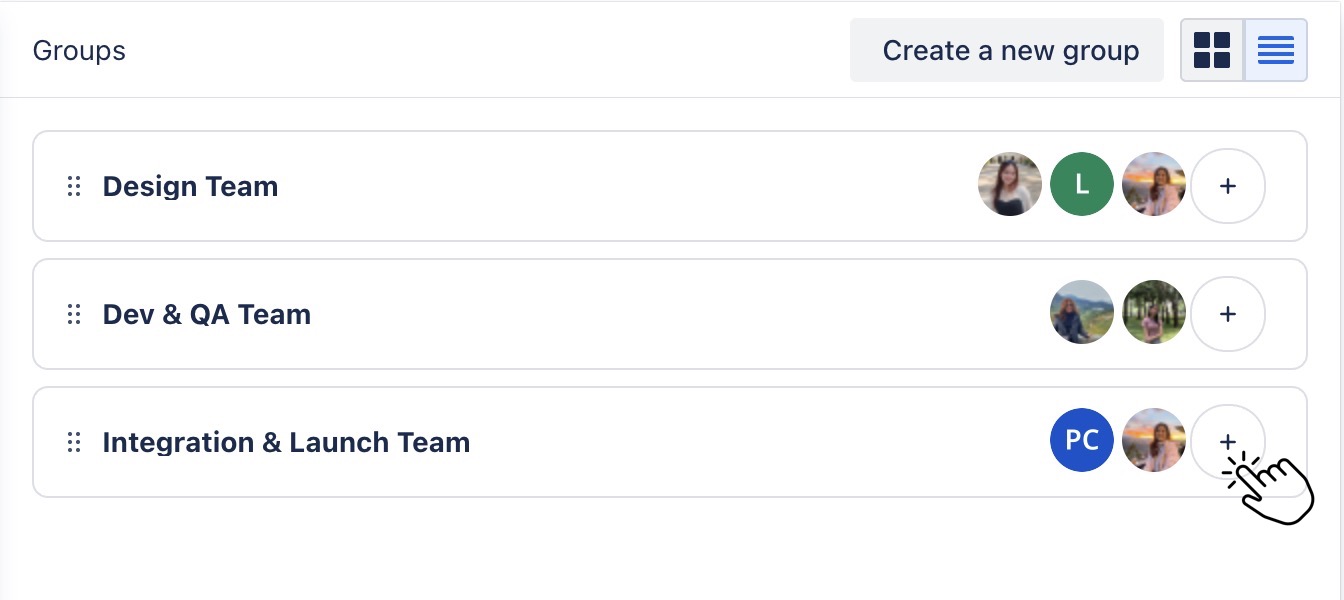Click the drag handle beside Integration & Launch Team
1344x600 pixels.
(x=73, y=442)
